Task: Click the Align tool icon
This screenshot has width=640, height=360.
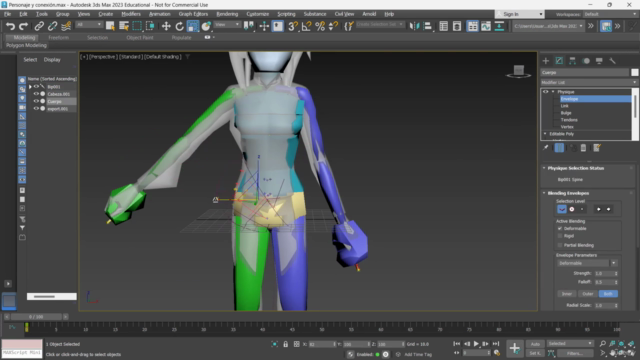Action: [428, 26]
